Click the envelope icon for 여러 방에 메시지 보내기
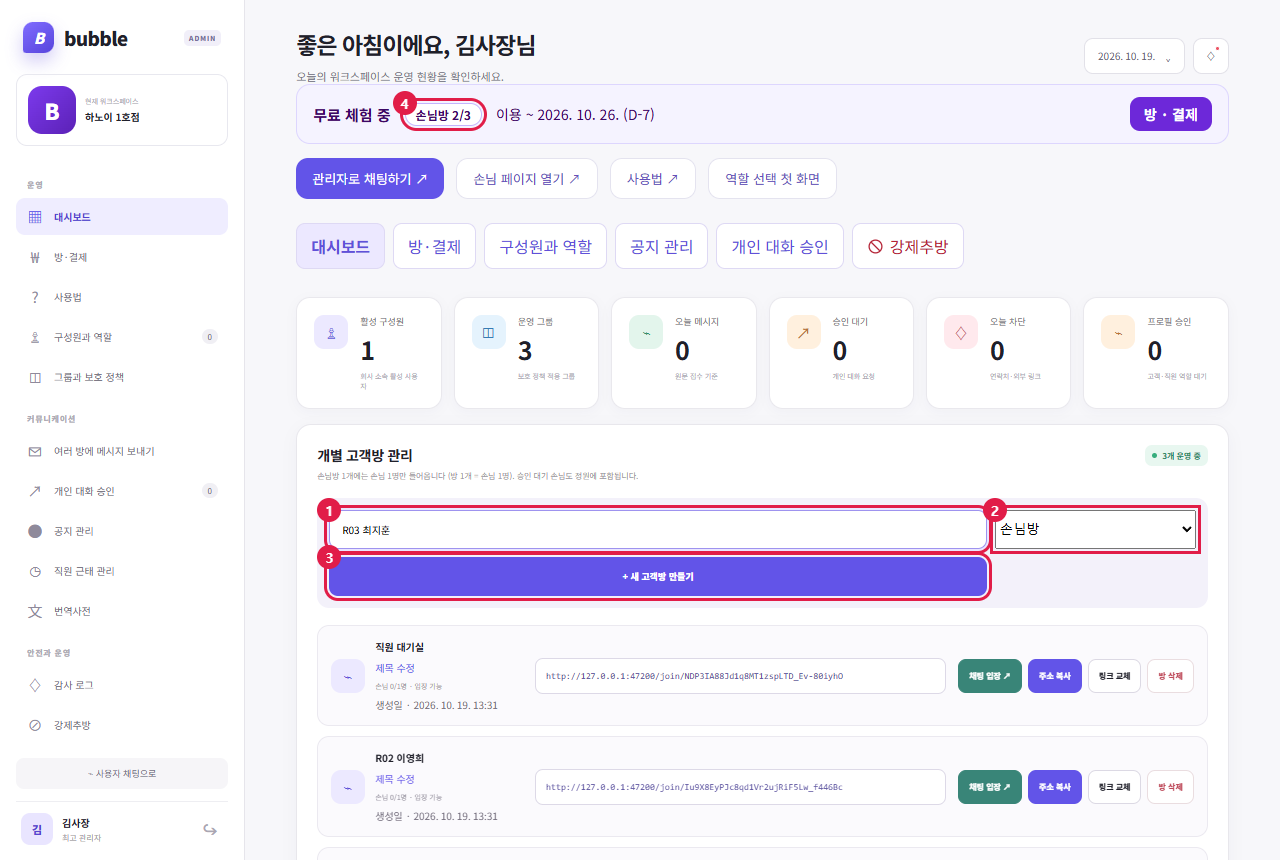 pos(35,451)
